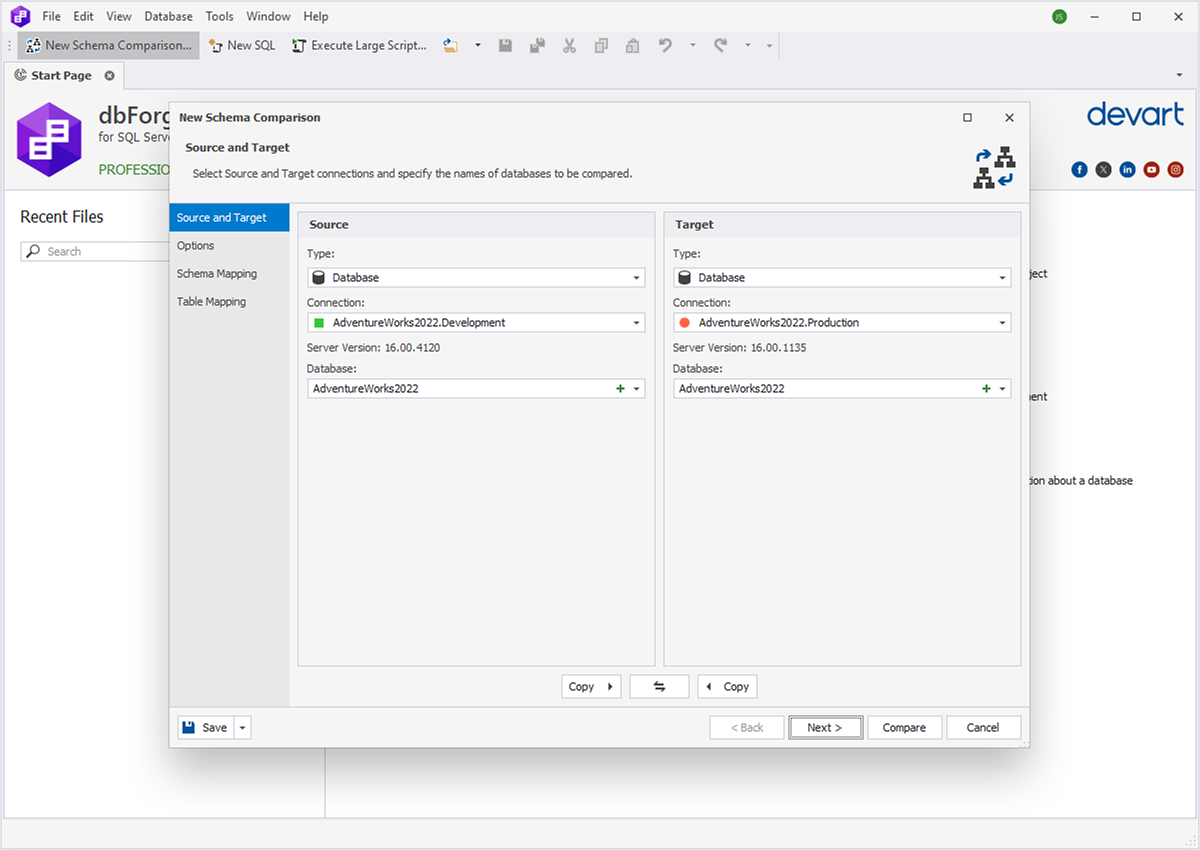Go to the Source and Target wizard page
The height and width of the screenshot is (850, 1200).
click(229, 217)
